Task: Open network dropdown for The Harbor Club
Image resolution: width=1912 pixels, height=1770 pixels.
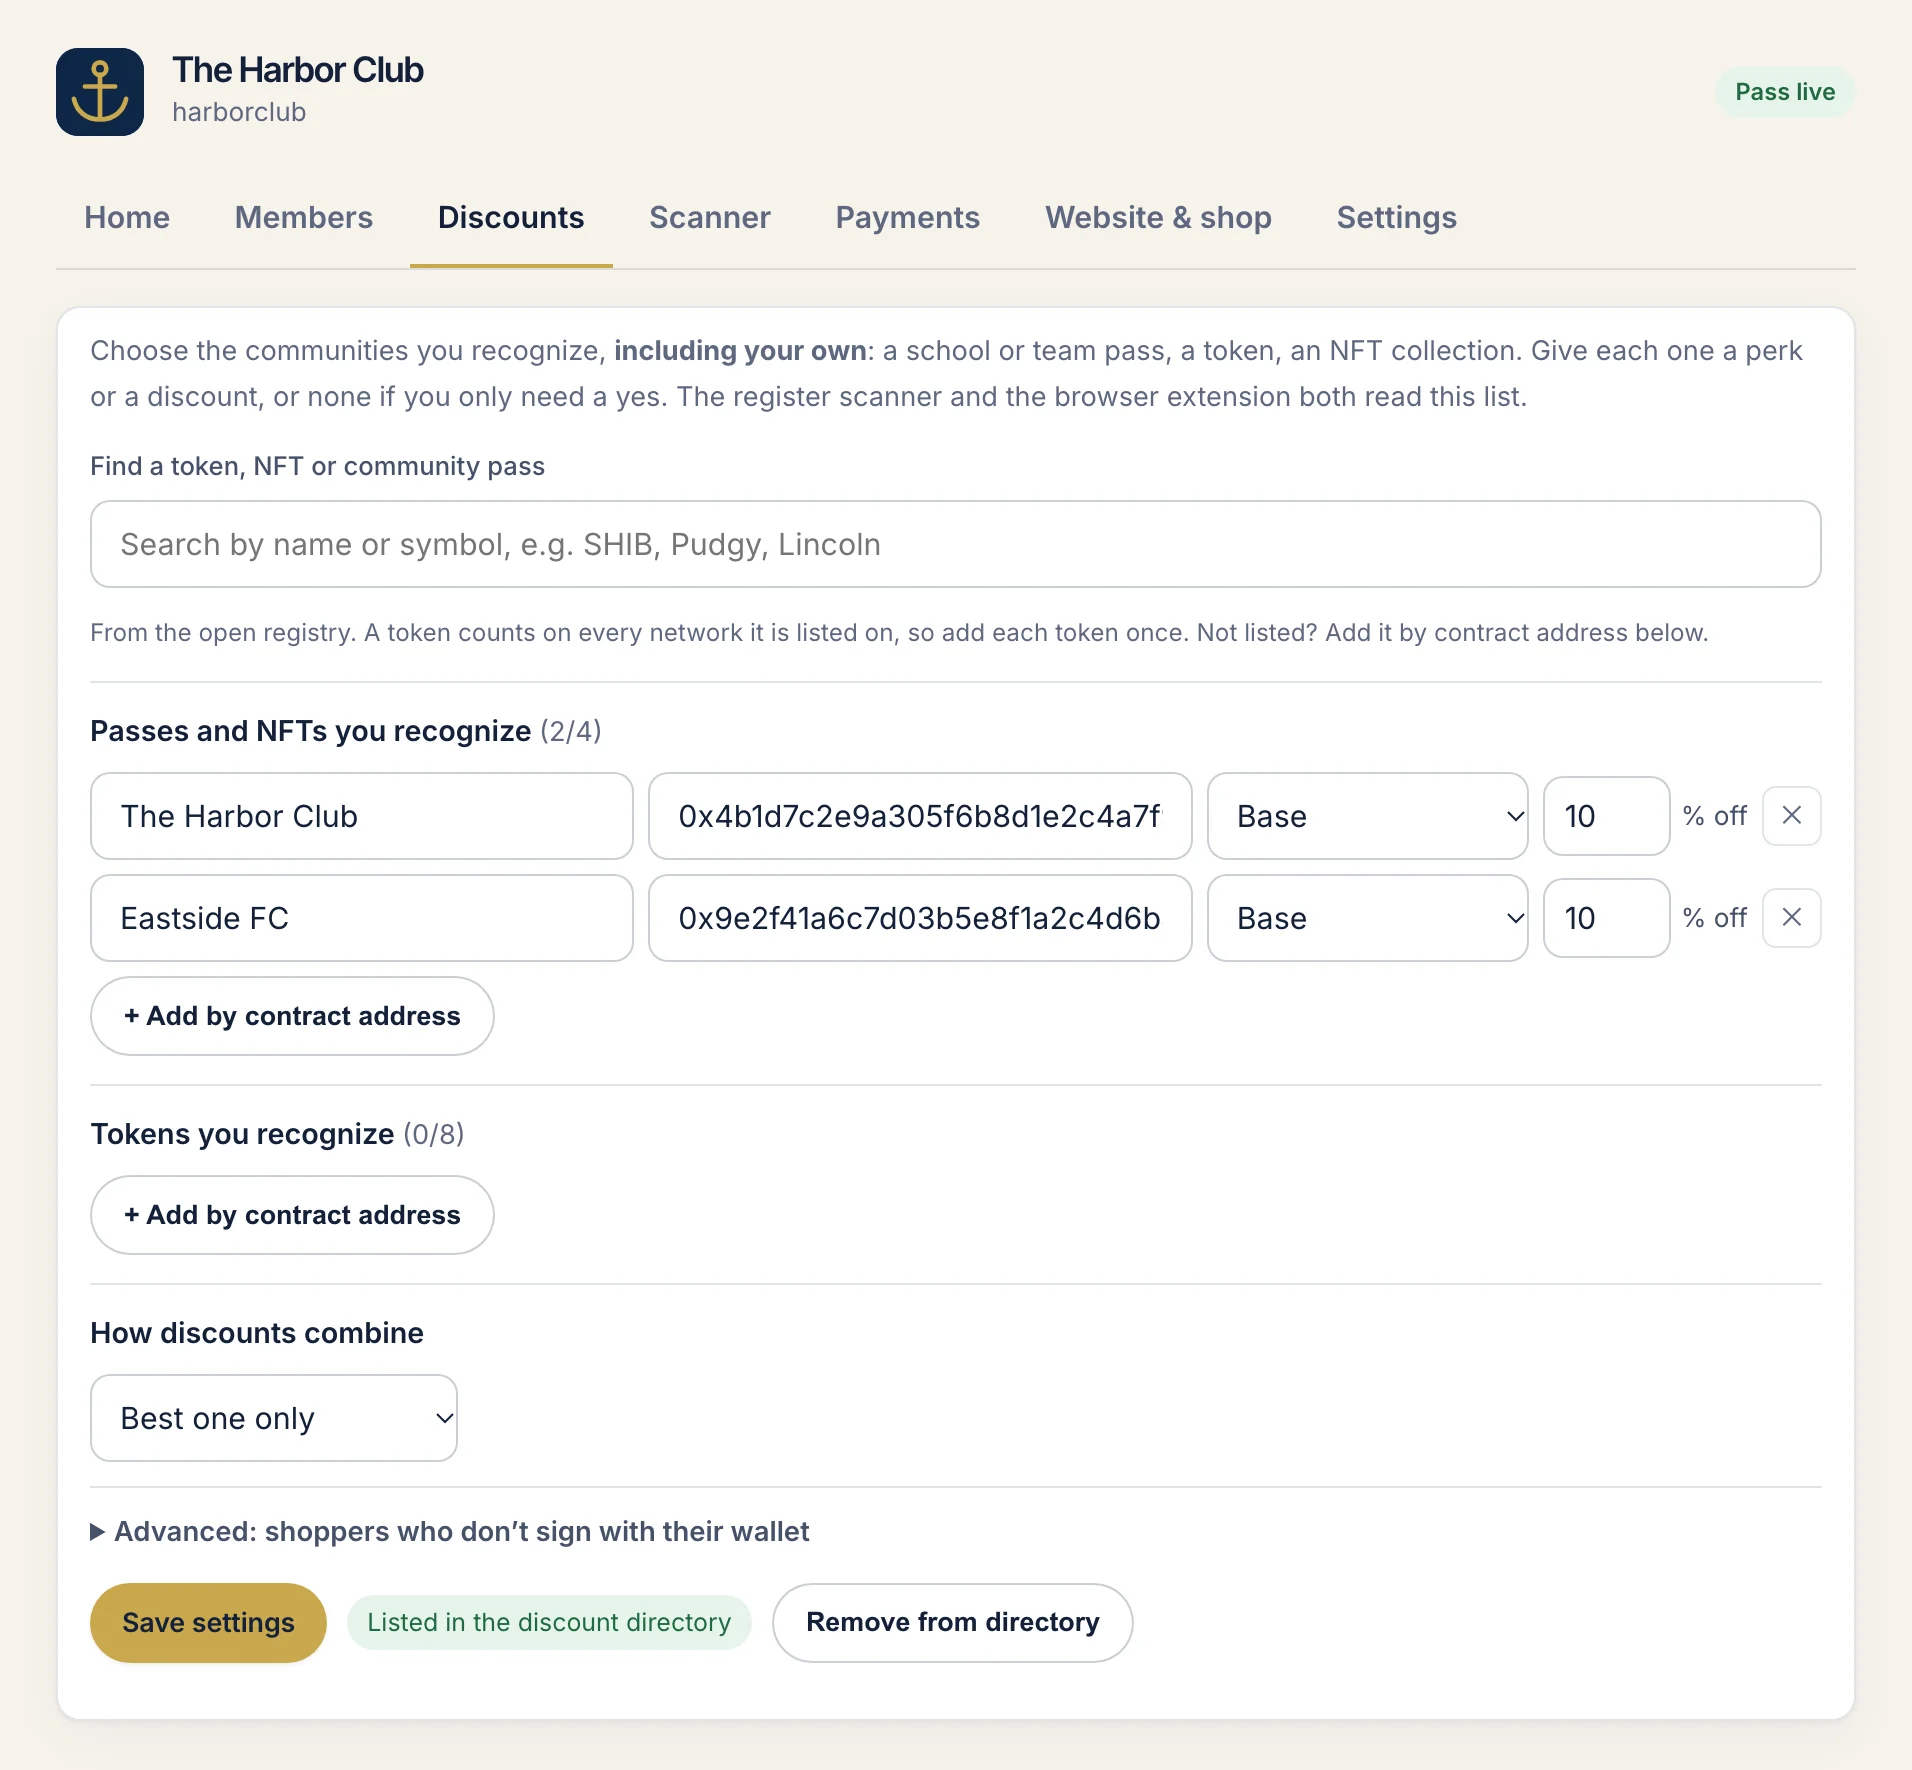Action: pyautogui.click(x=1367, y=816)
